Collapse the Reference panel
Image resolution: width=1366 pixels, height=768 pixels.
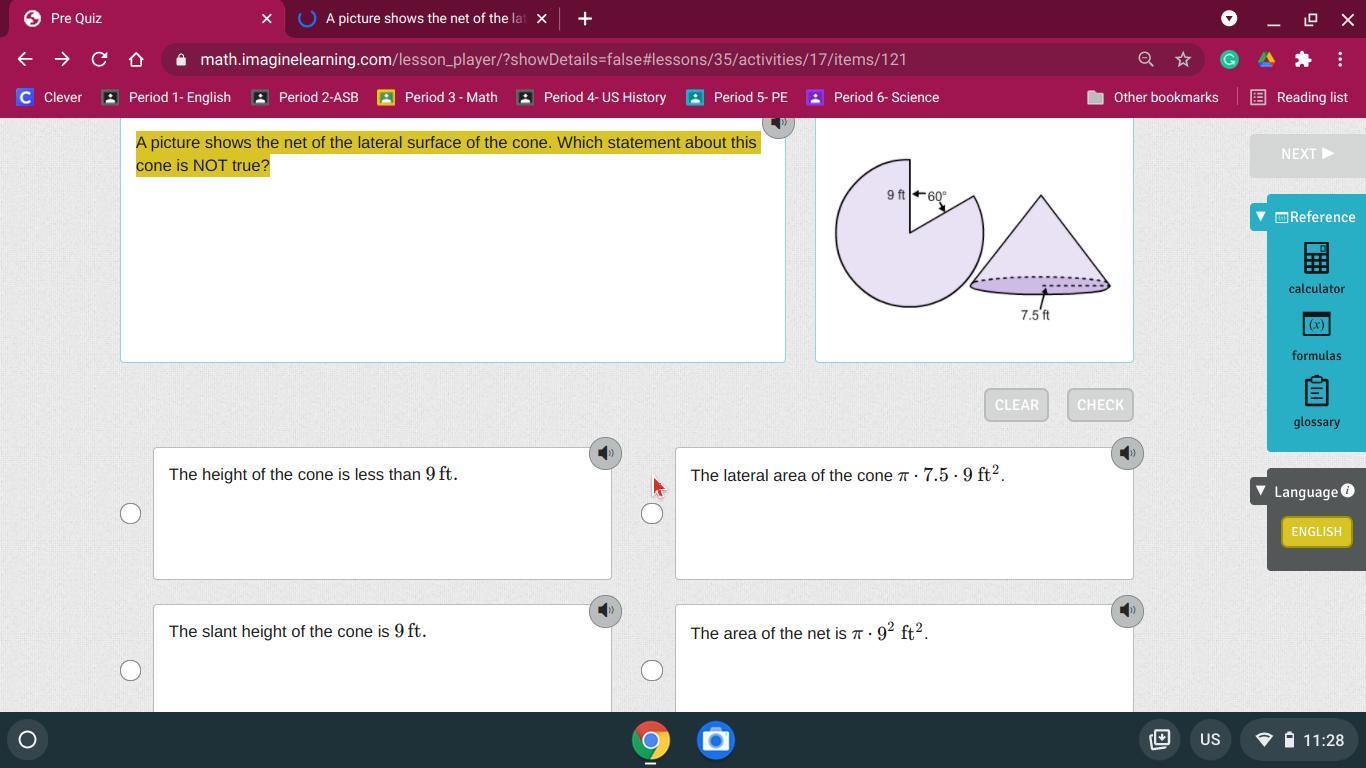click(1260, 217)
